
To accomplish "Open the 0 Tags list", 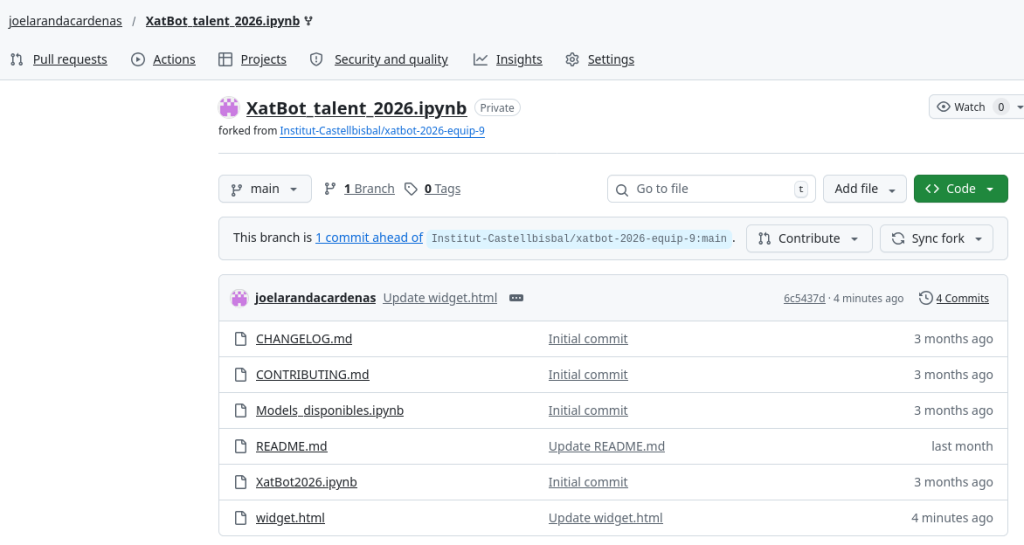I will pyautogui.click(x=432, y=189).
